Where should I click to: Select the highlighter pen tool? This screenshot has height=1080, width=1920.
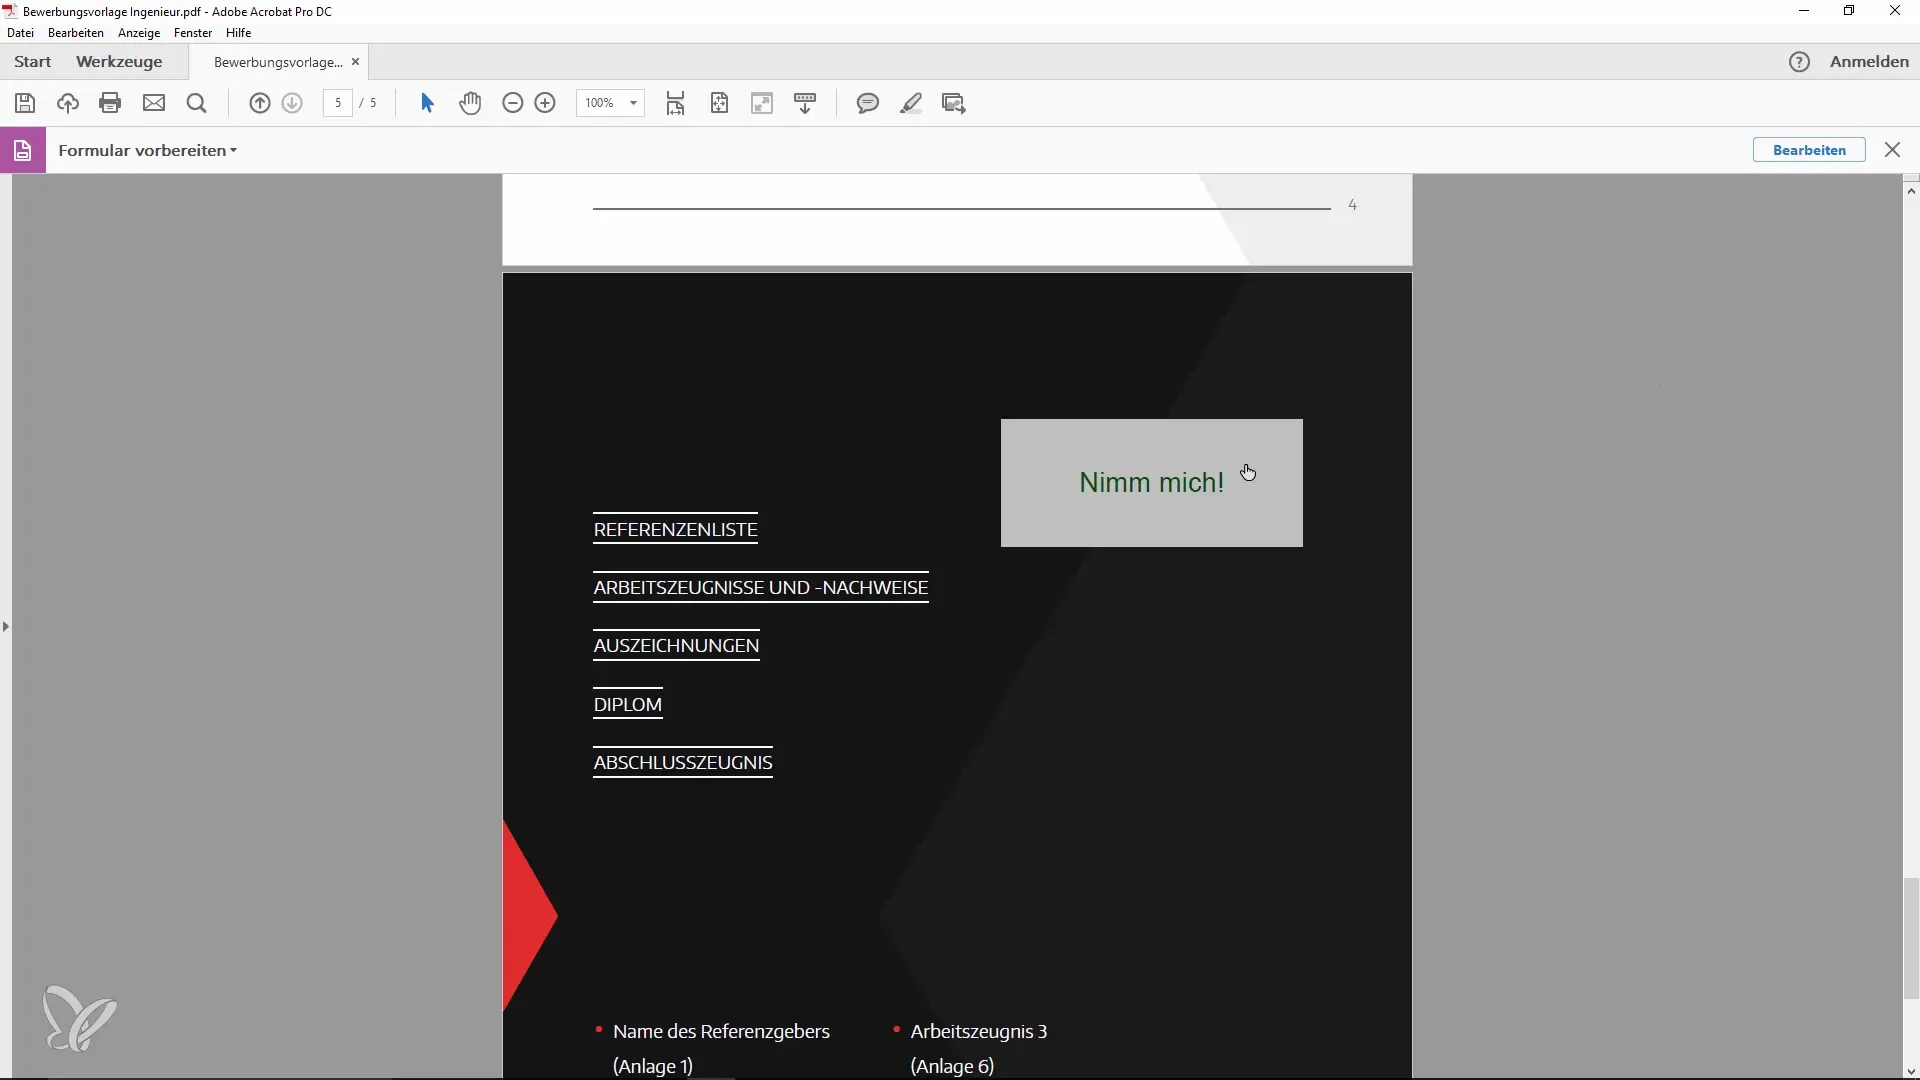click(x=911, y=103)
